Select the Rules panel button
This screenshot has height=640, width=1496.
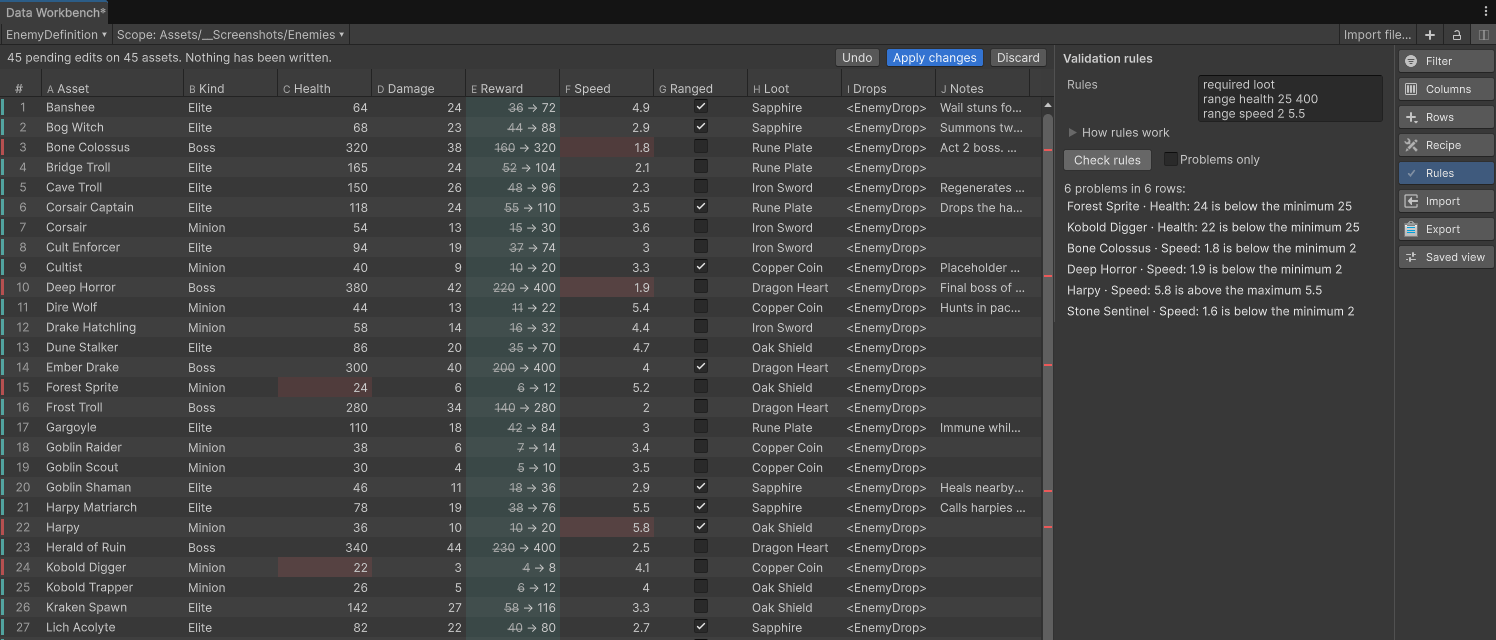pyautogui.click(x=1446, y=173)
